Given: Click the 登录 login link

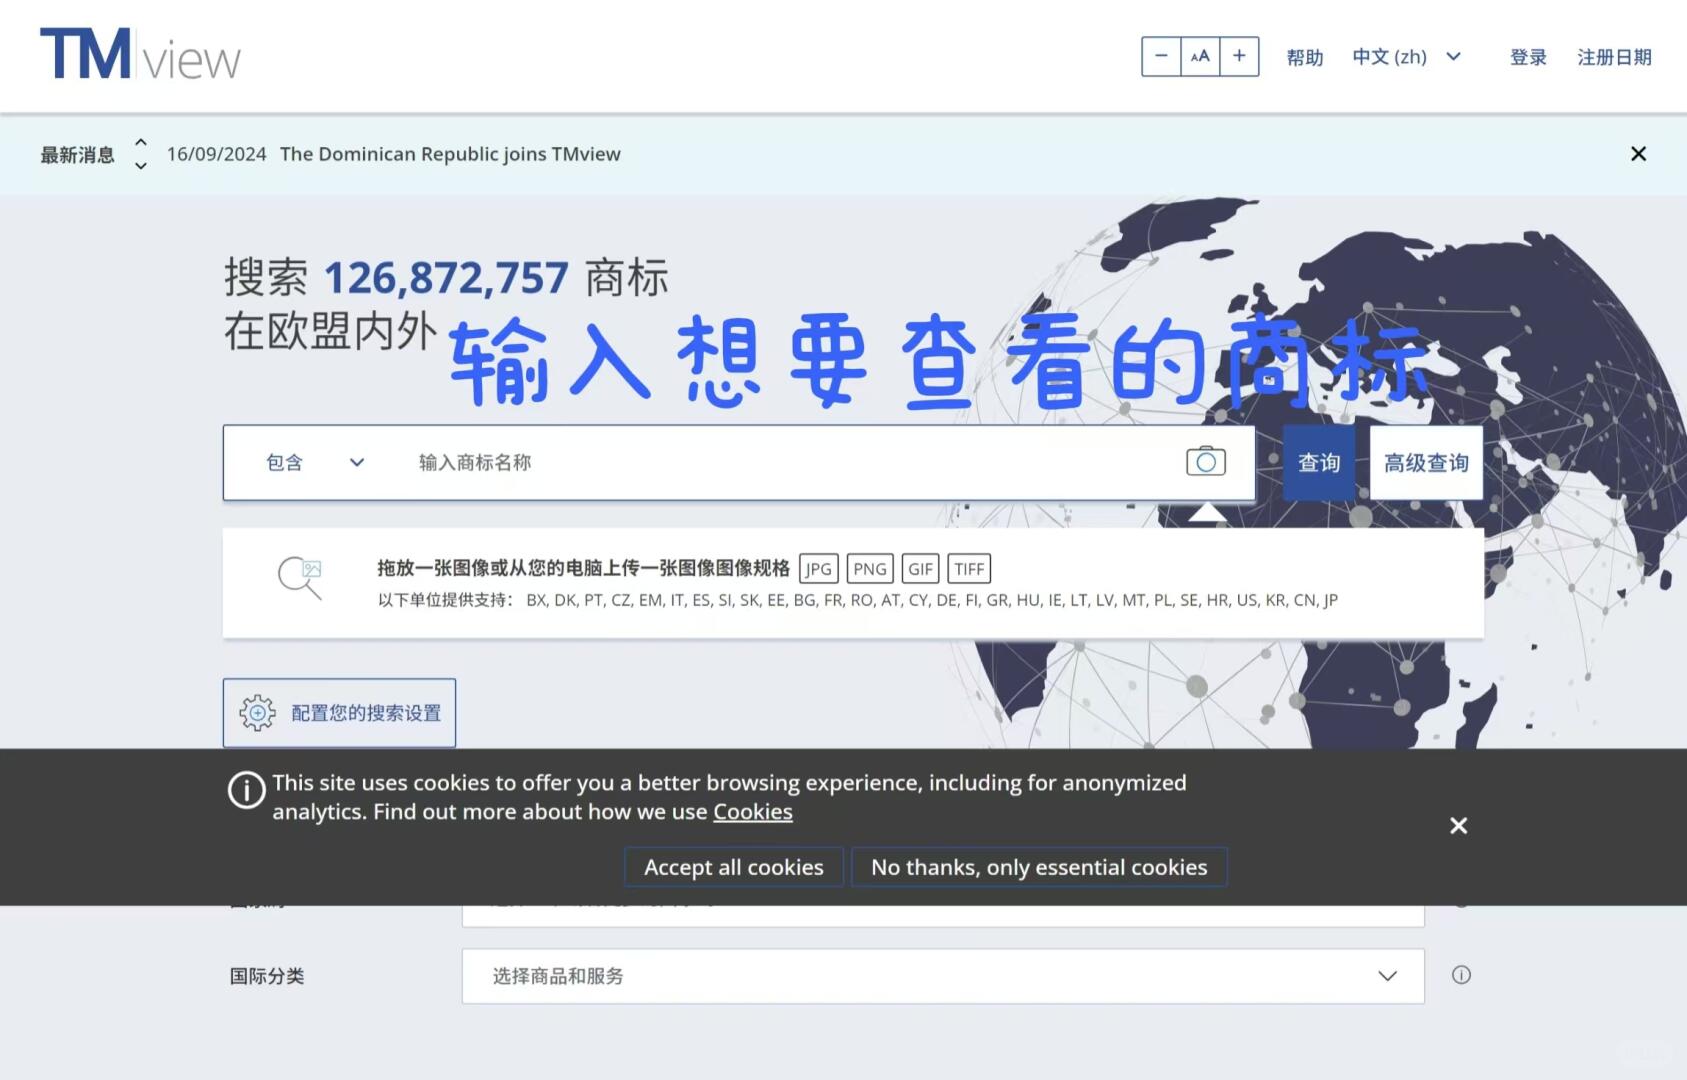Looking at the screenshot, I should (1528, 57).
